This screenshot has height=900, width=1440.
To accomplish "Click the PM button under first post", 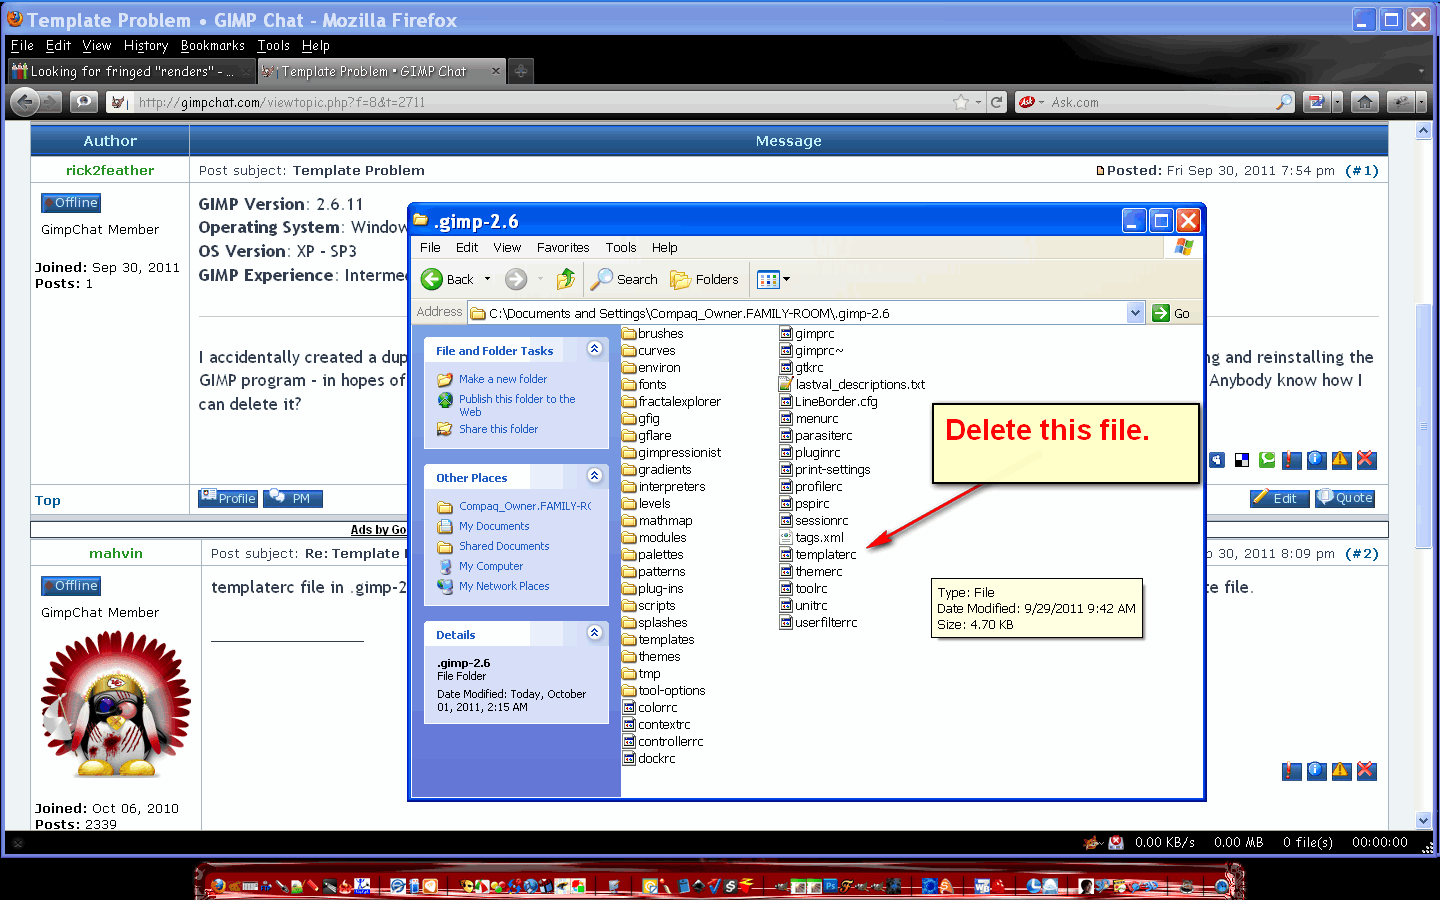I will click(x=293, y=498).
